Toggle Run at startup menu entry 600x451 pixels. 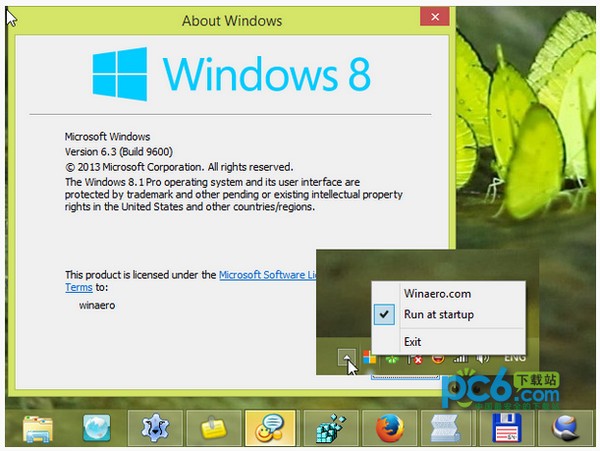click(x=448, y=314)
